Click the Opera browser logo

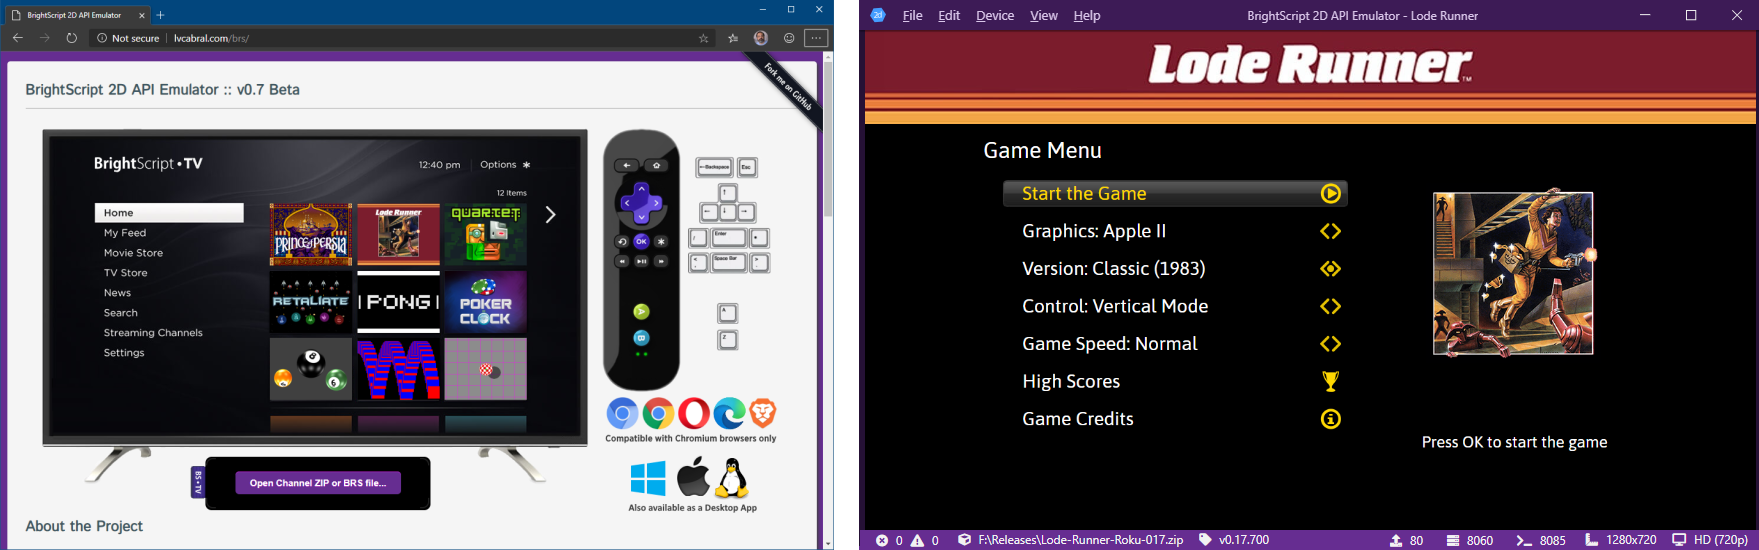[x=694, y=413]
